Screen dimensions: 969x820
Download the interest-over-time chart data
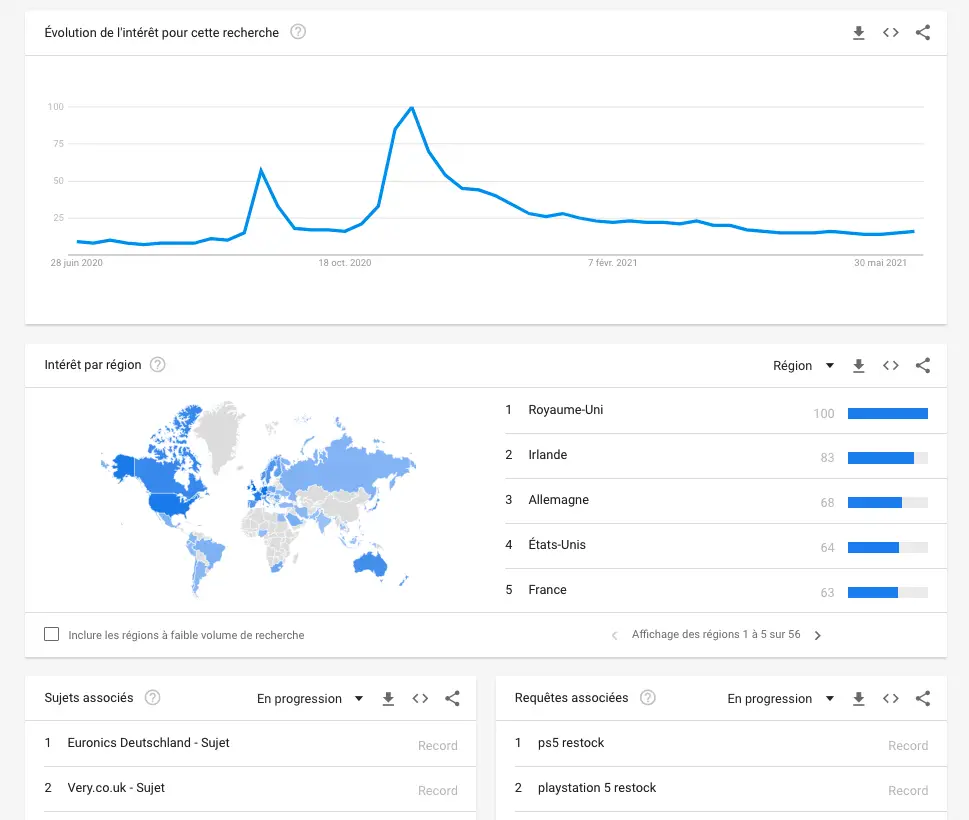[858, 33]
